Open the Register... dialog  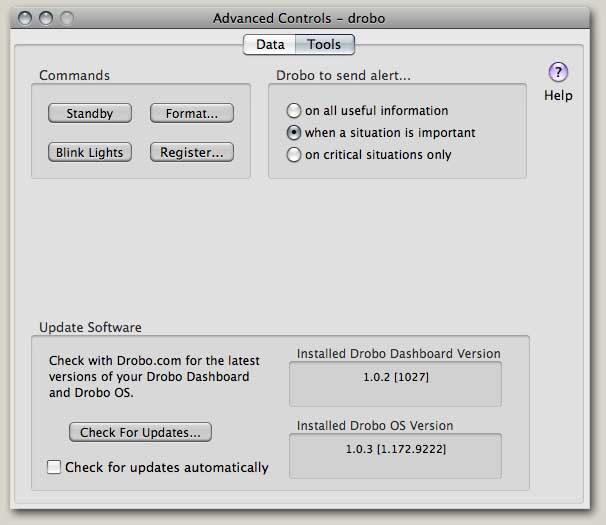(192, 153)
